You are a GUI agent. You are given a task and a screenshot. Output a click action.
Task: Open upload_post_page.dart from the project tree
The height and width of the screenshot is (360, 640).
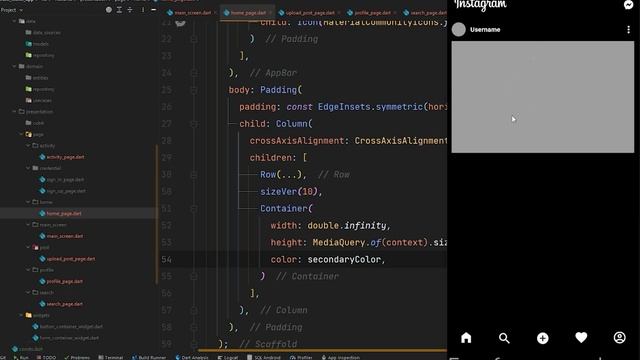pos(67,258)
